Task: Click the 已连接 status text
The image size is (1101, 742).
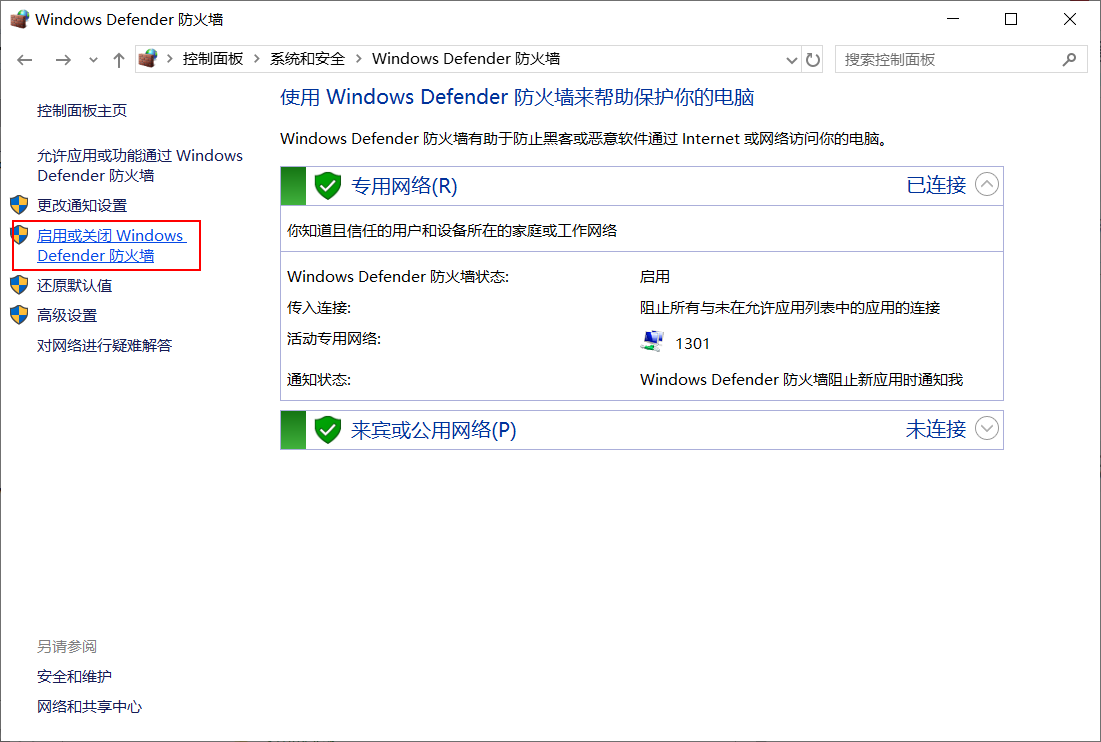Action: (x=936, y=185)
